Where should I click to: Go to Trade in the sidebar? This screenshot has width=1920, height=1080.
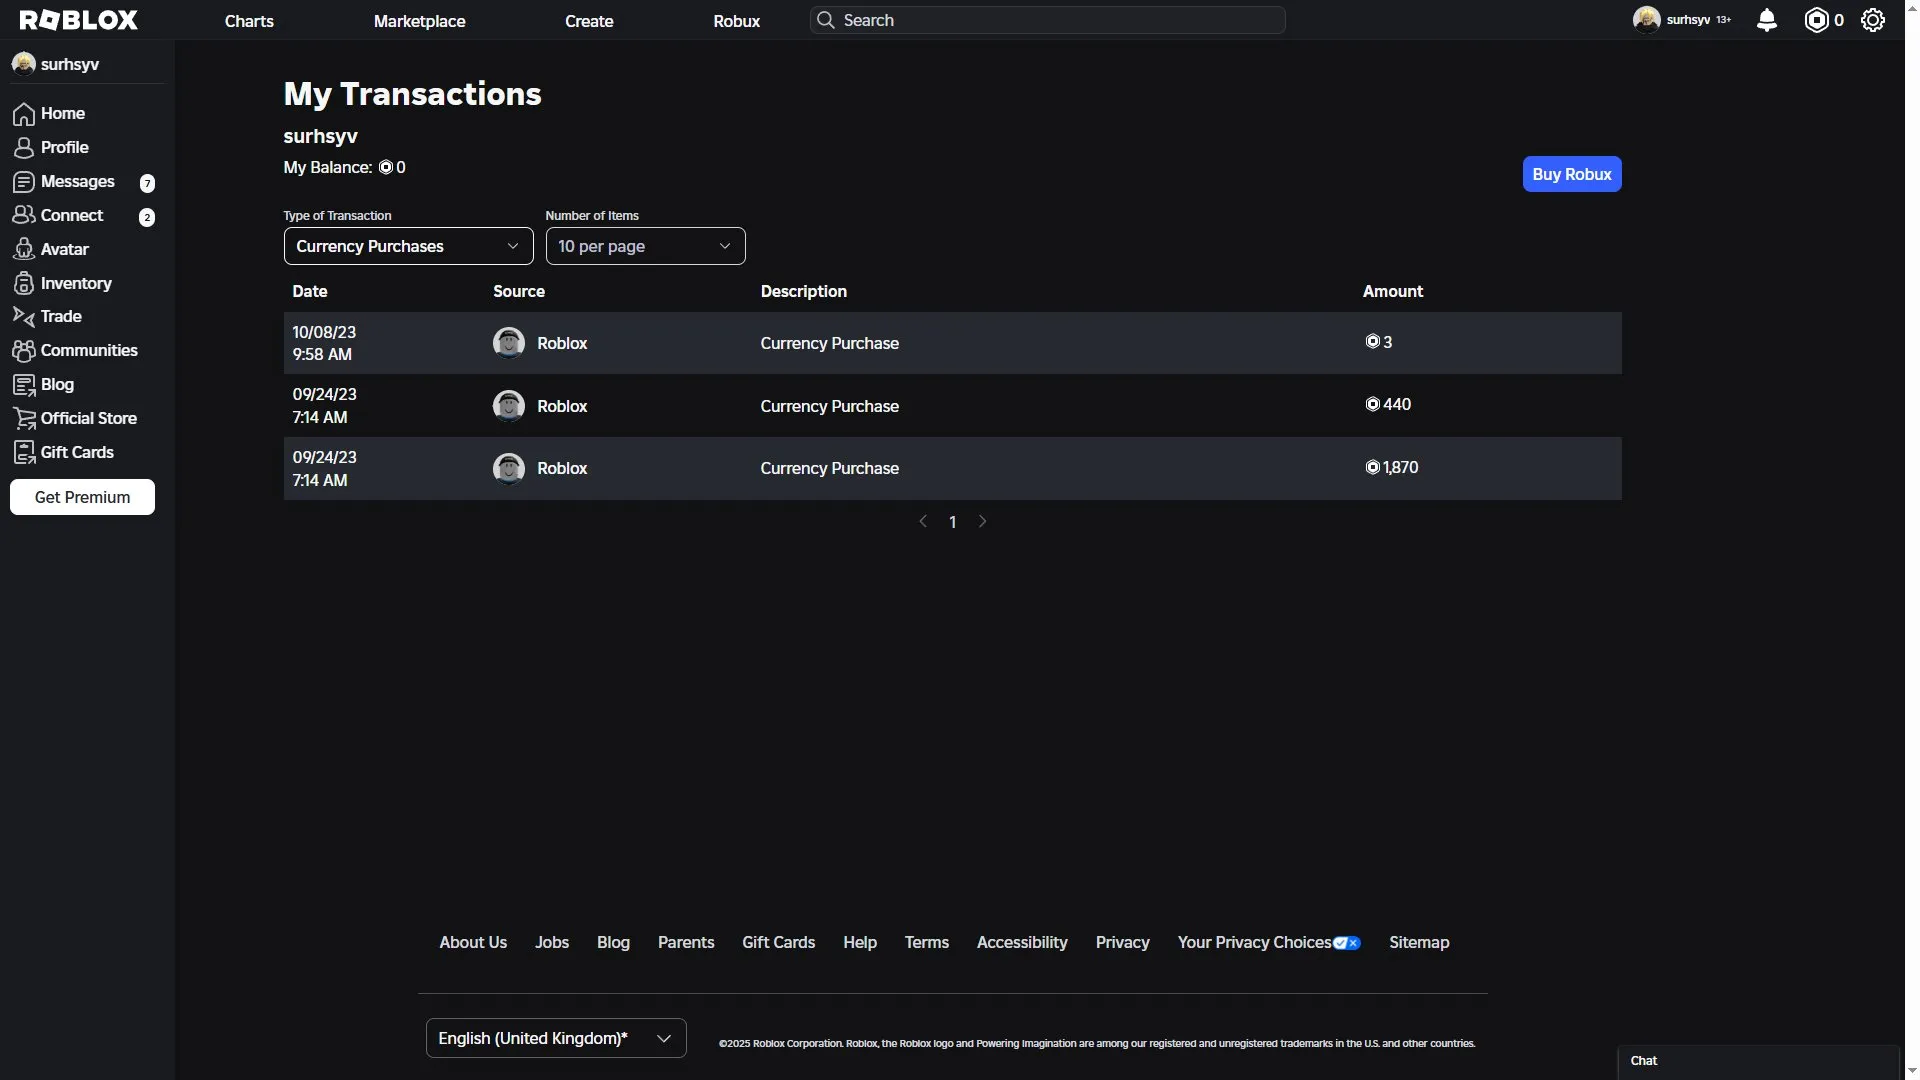pyautogui.click(x=60, y=316)
